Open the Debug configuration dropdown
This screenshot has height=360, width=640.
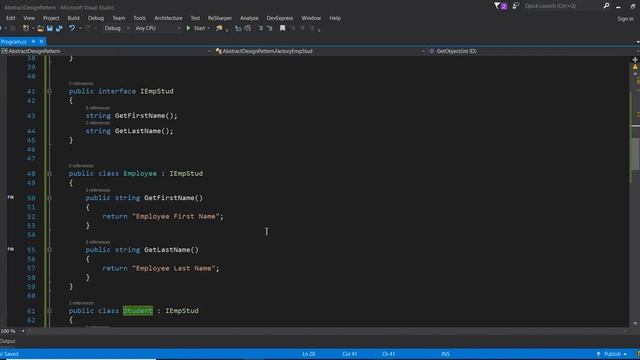116,28
